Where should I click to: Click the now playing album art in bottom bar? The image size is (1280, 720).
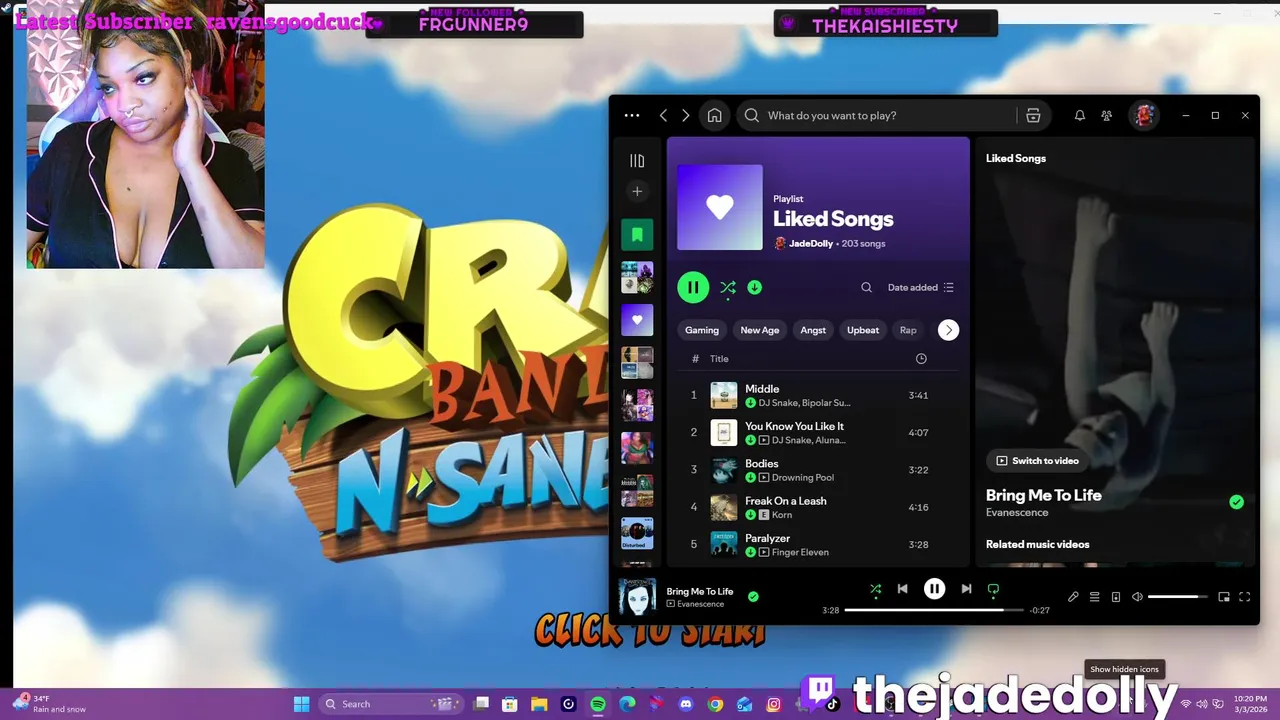pyautogui.click(x=637, y=597)
